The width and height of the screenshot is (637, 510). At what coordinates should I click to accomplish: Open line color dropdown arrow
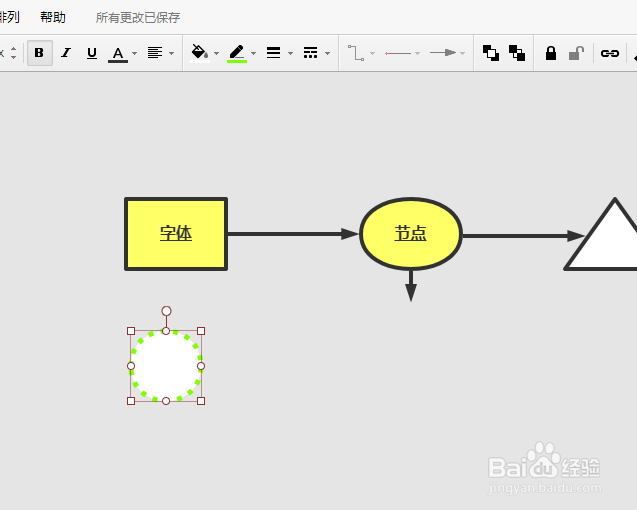254,53
